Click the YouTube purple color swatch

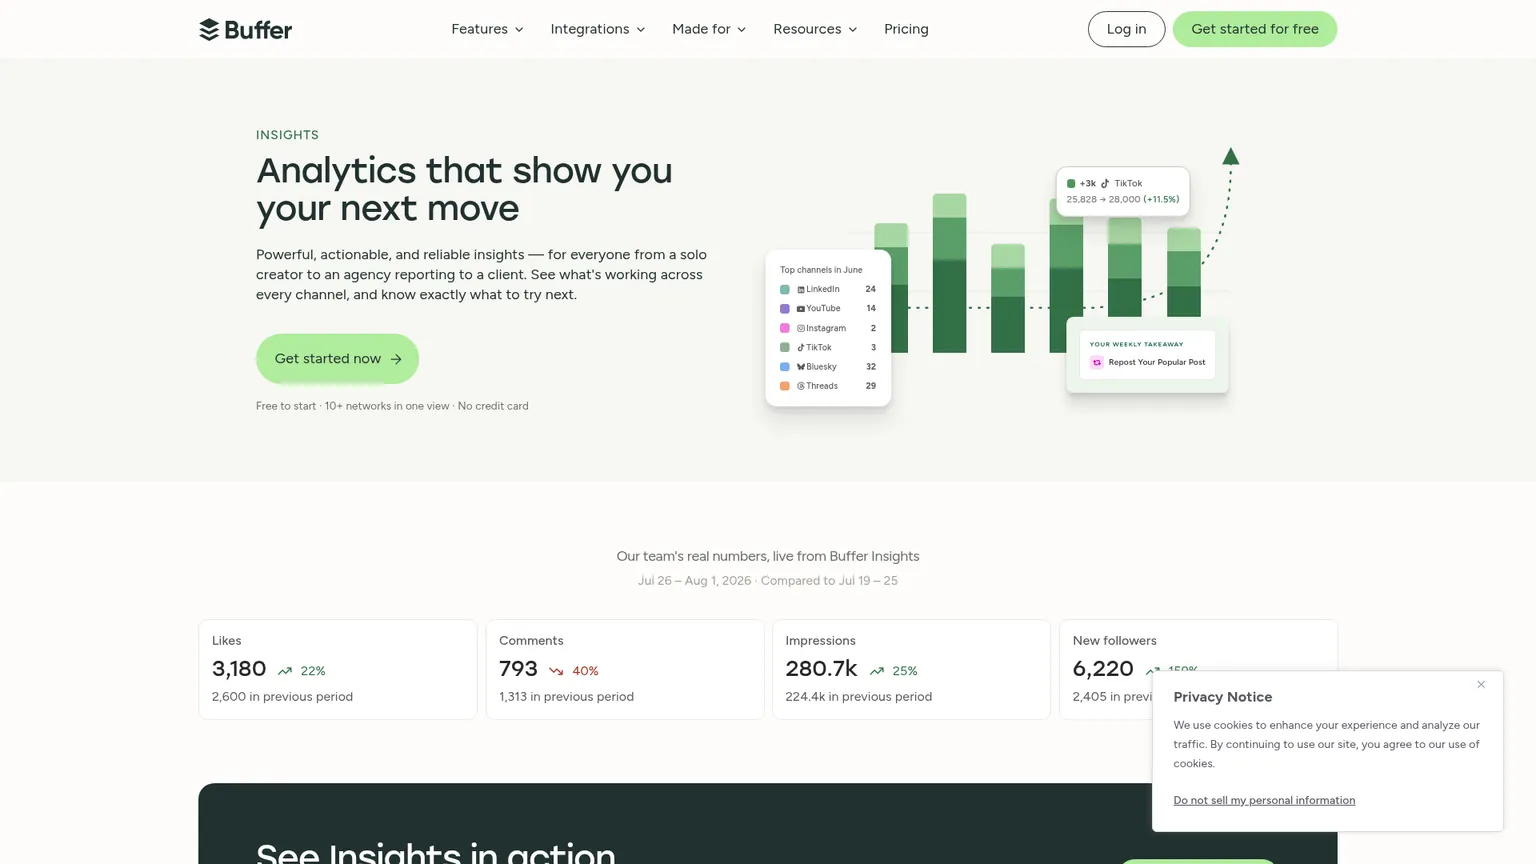[785, 309]
